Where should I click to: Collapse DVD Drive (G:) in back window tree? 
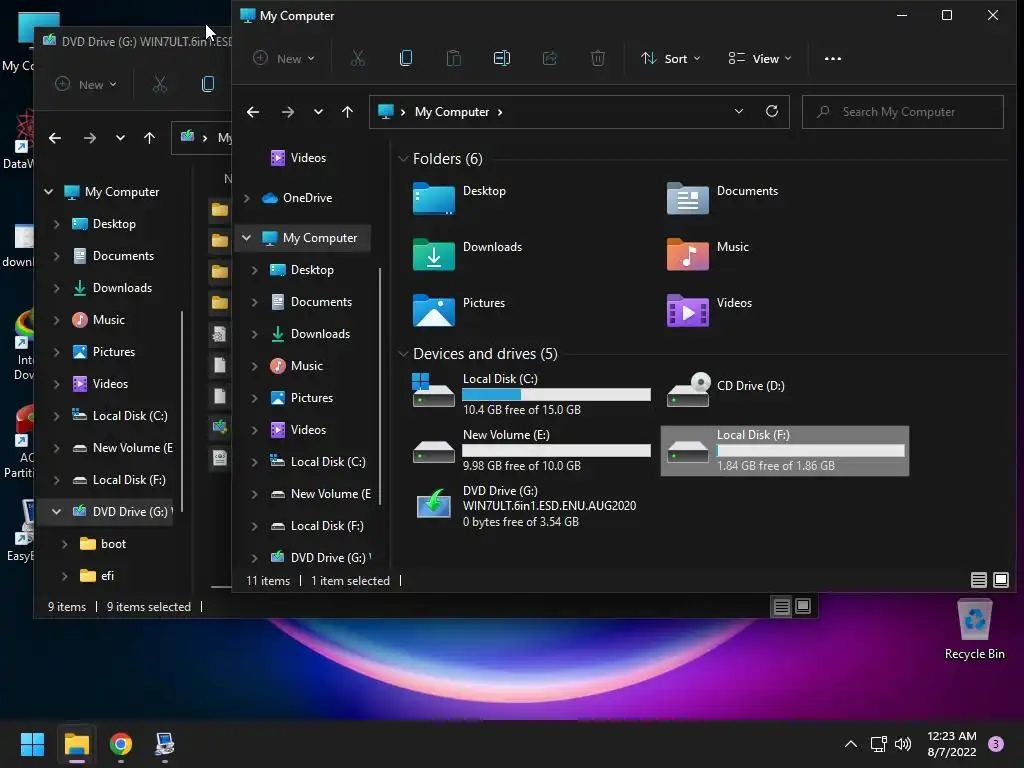(56, 511)
